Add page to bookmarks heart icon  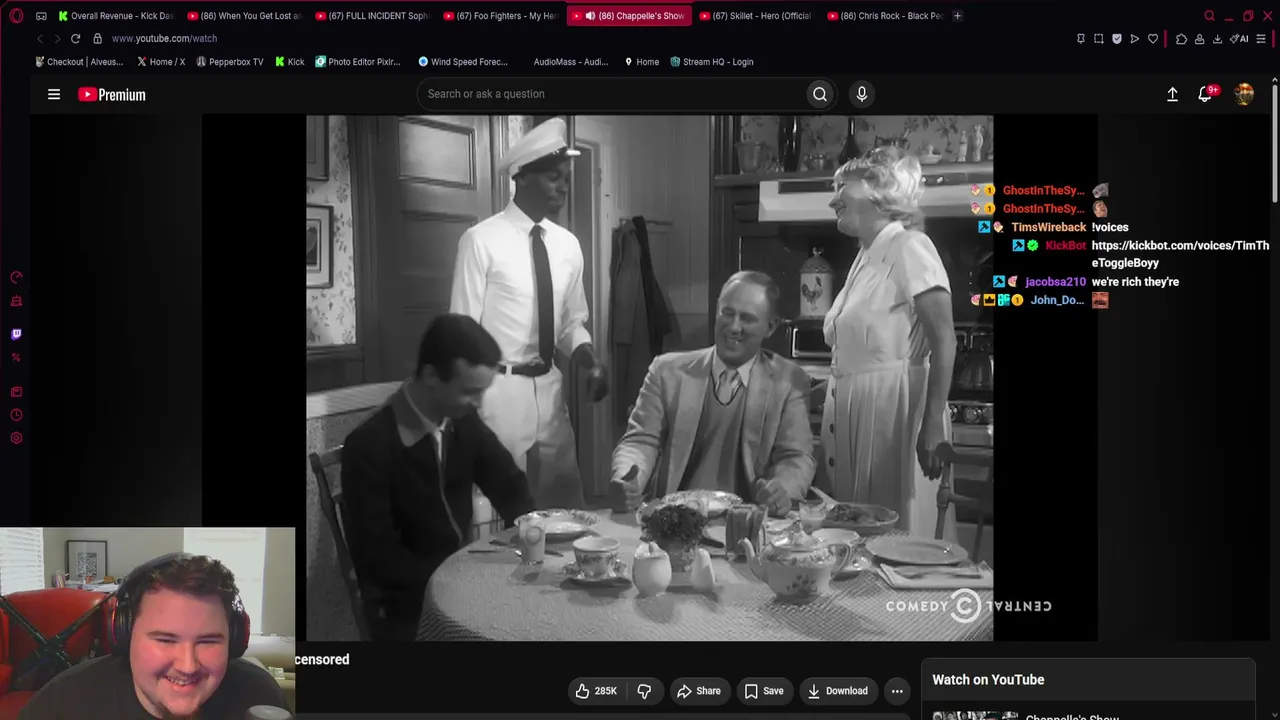tap(1152, 39)
